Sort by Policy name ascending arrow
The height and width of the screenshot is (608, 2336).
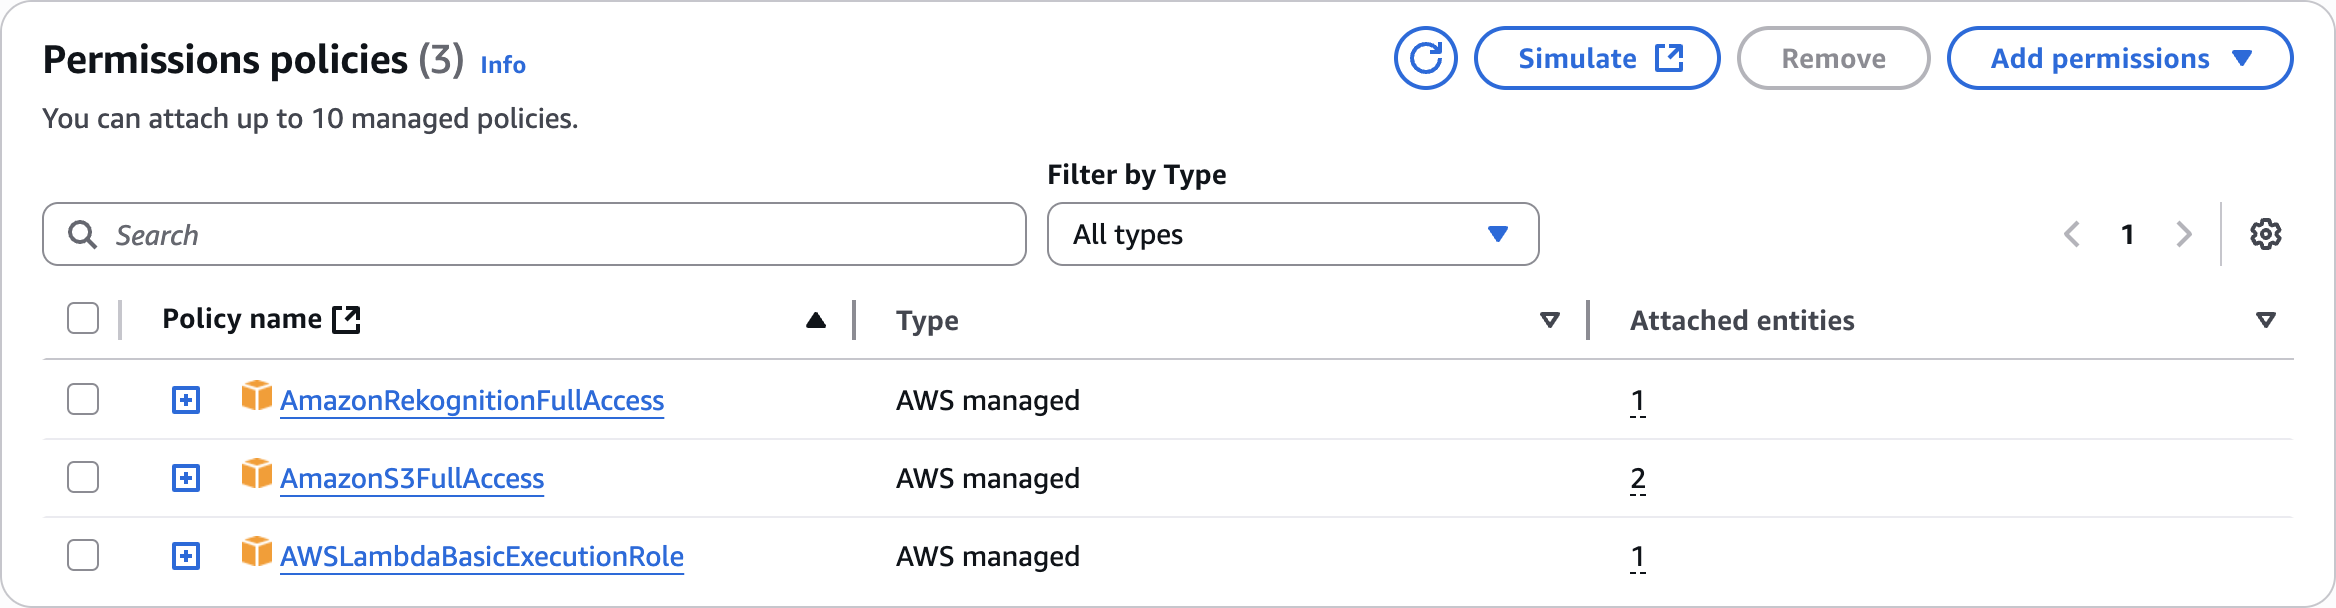click(x=815, y=320)
